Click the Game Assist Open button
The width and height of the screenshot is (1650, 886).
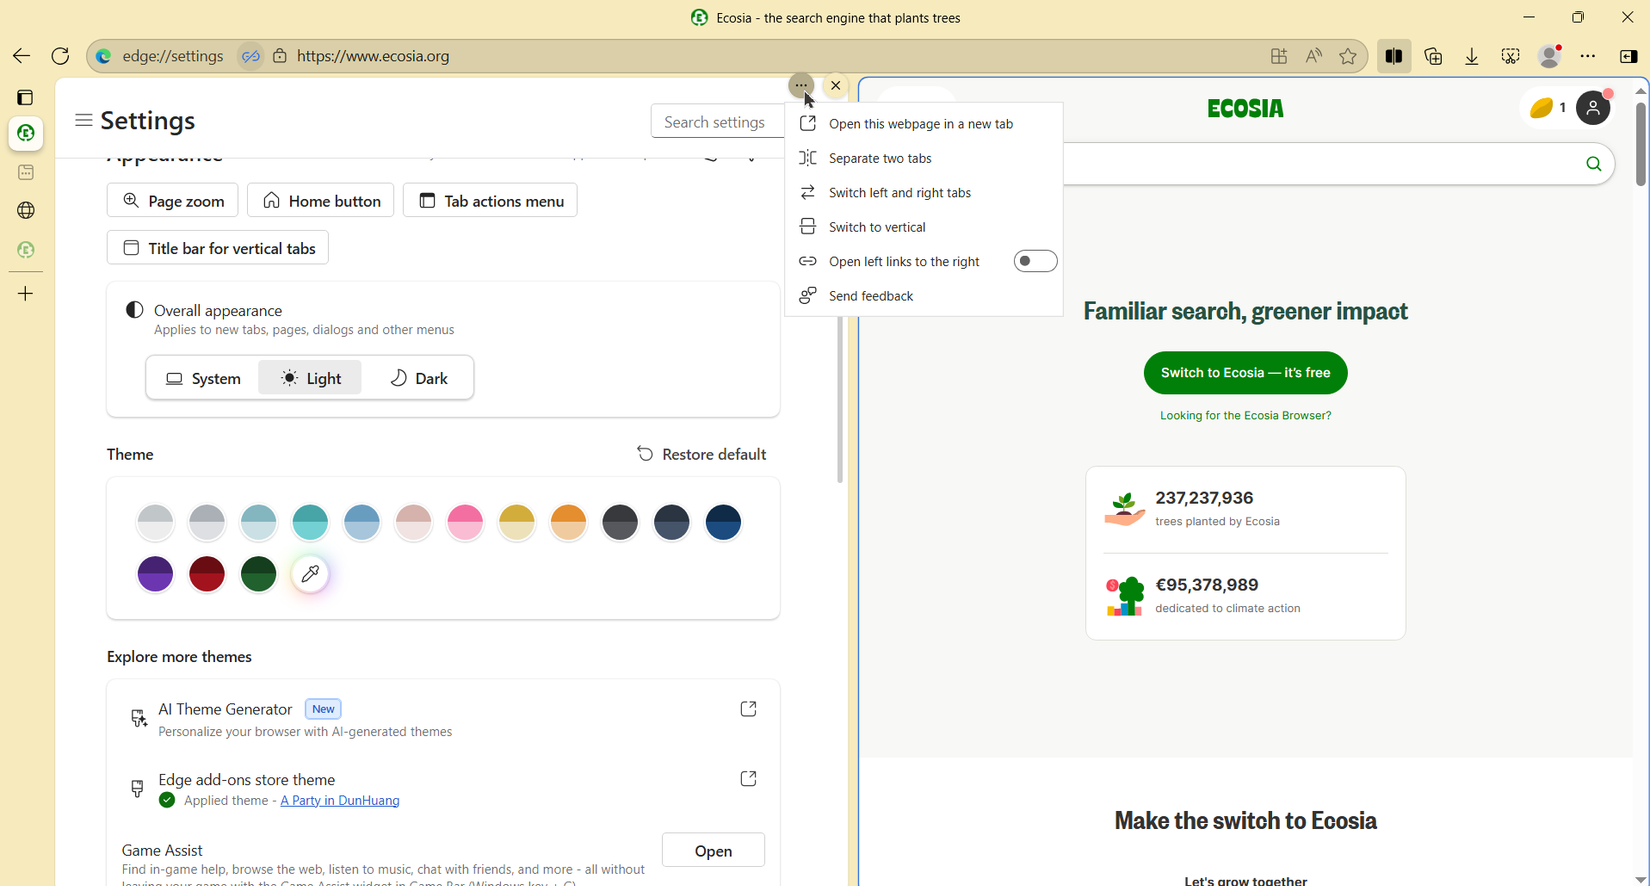click(x=713, y=850)
